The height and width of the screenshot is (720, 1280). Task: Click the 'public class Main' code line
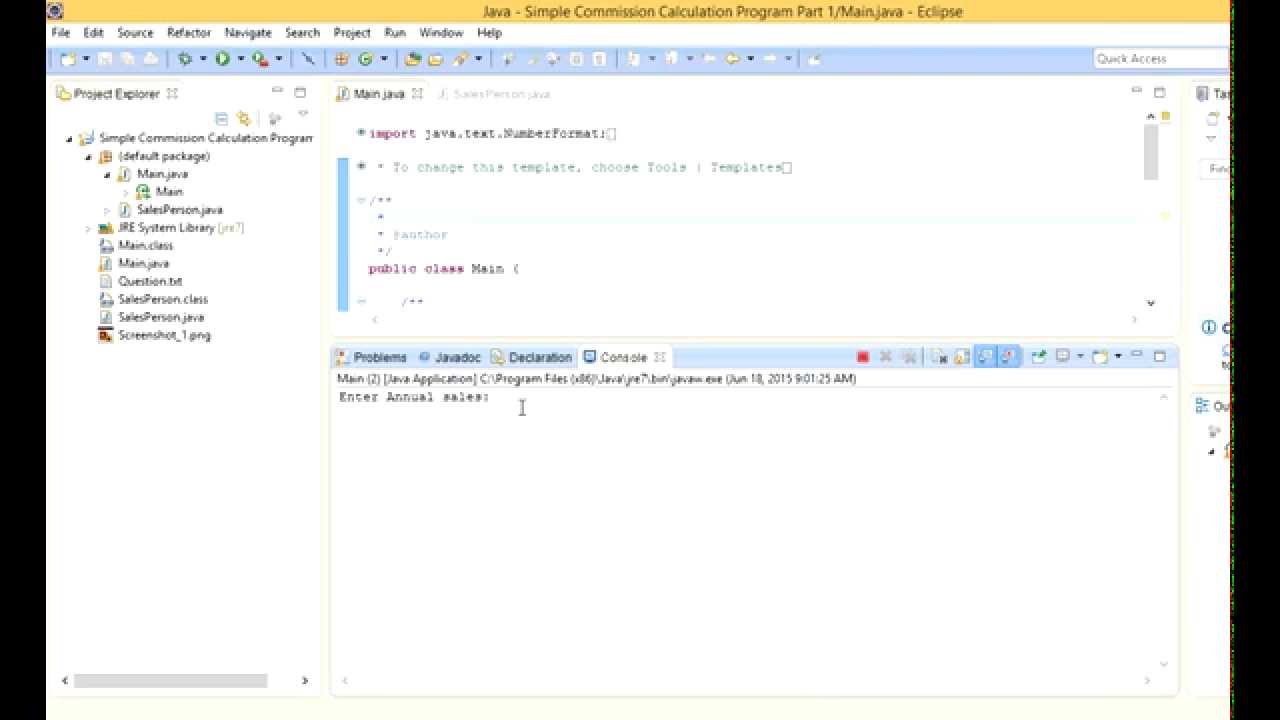click(x=444, y=269)
